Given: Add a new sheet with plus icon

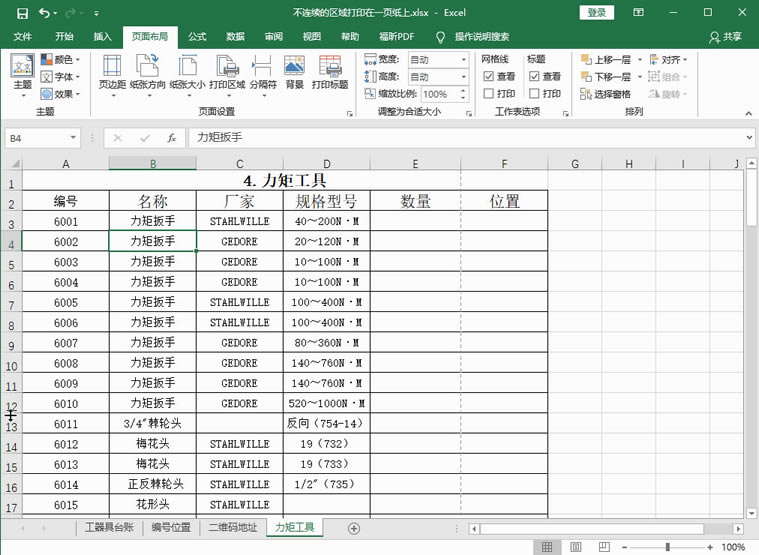Looking at the screenshot, I should (354, 528).
